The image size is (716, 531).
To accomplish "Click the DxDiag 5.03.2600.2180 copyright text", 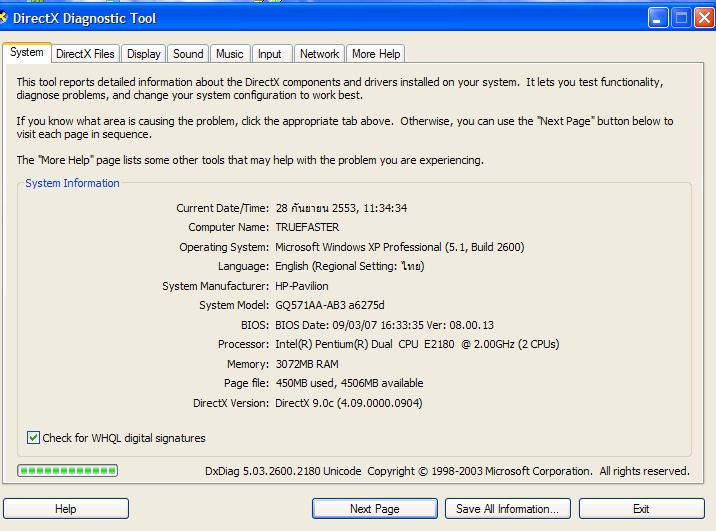I will coord(447,471).
